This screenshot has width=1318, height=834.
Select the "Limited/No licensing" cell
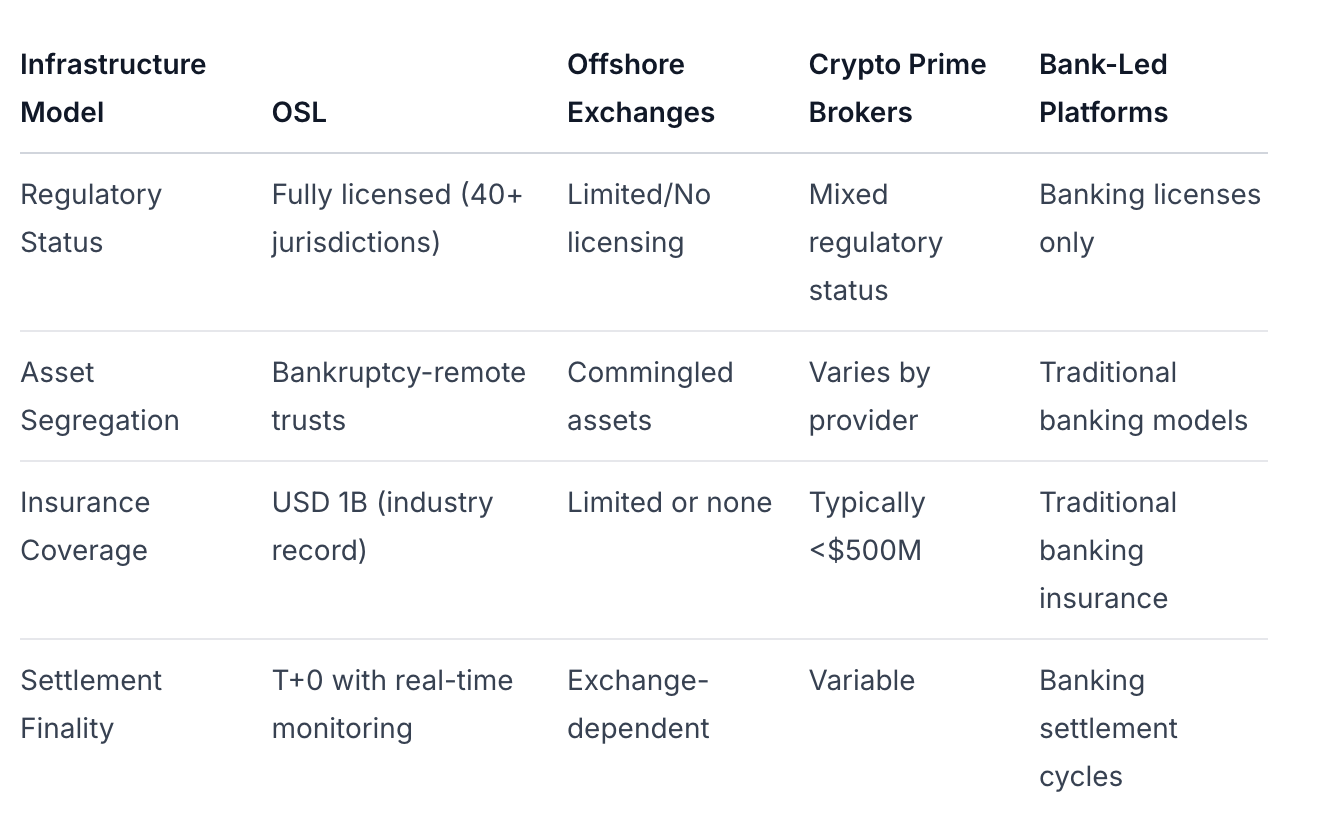click(x=639, y=218)
